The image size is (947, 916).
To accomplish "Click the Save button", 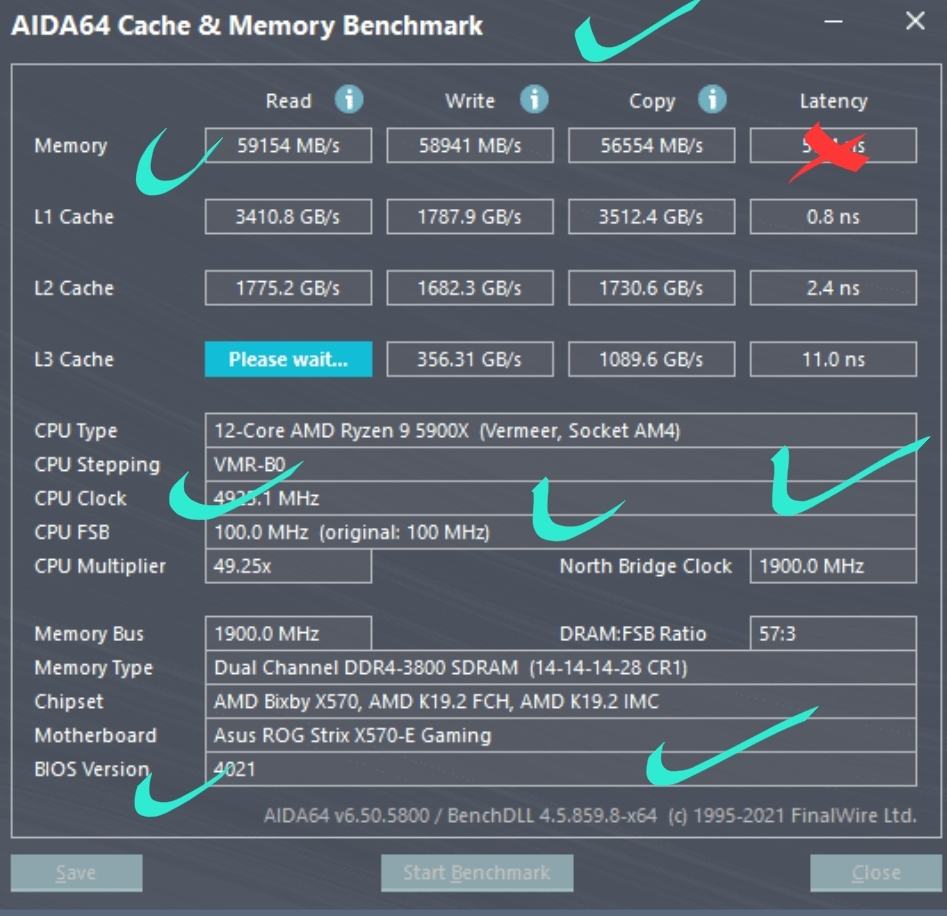I will click(77, 873).
